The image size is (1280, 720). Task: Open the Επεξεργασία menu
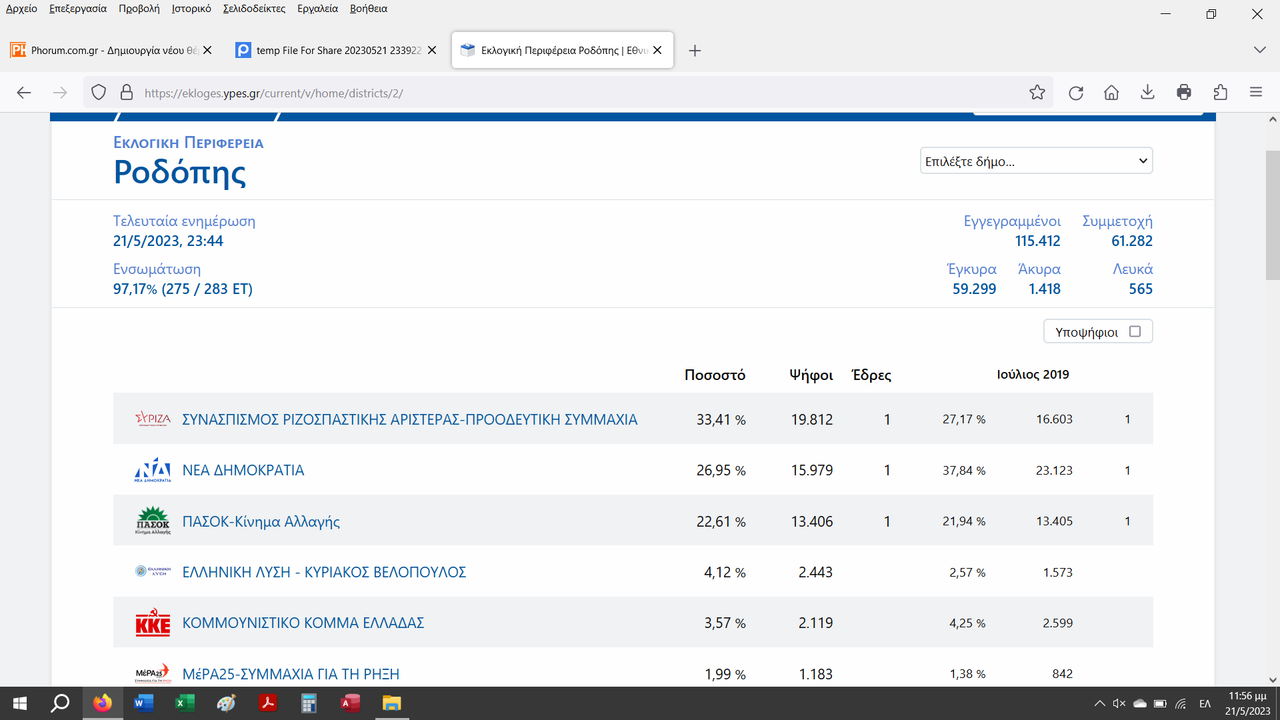pyautogui.click(x=77, y=9)
